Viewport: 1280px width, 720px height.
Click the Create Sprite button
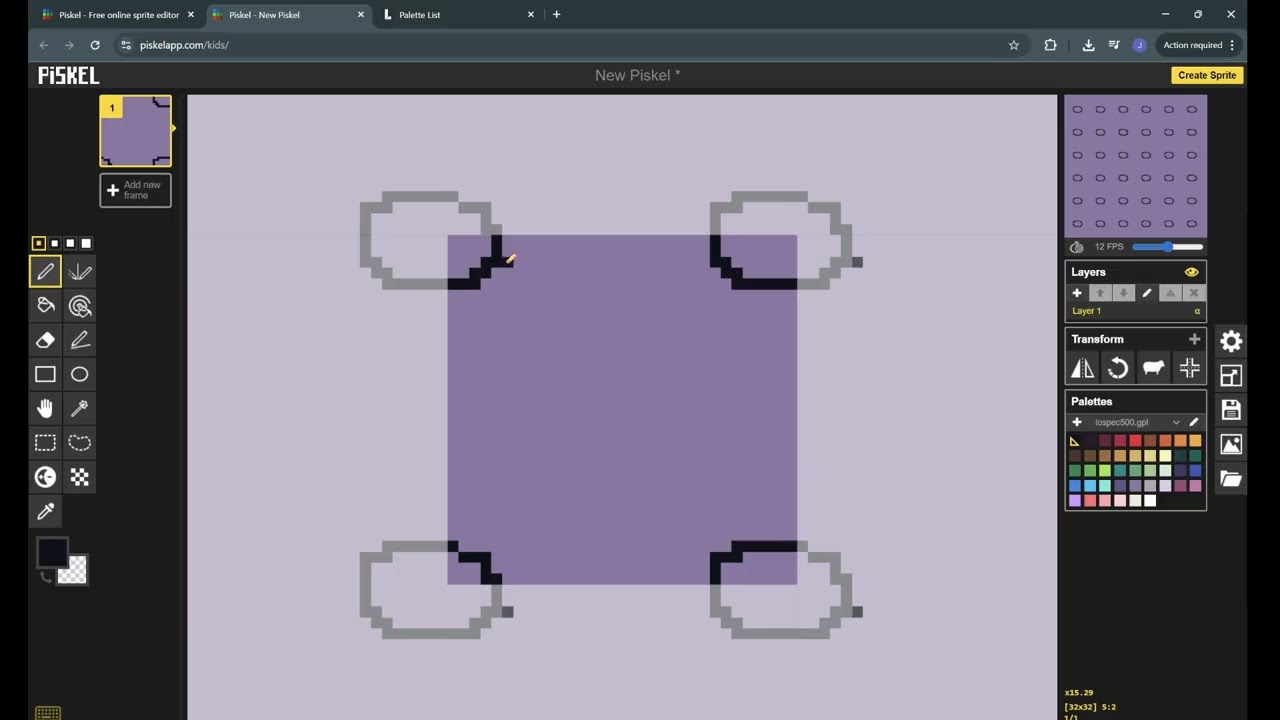click(x=1207, y=75)
